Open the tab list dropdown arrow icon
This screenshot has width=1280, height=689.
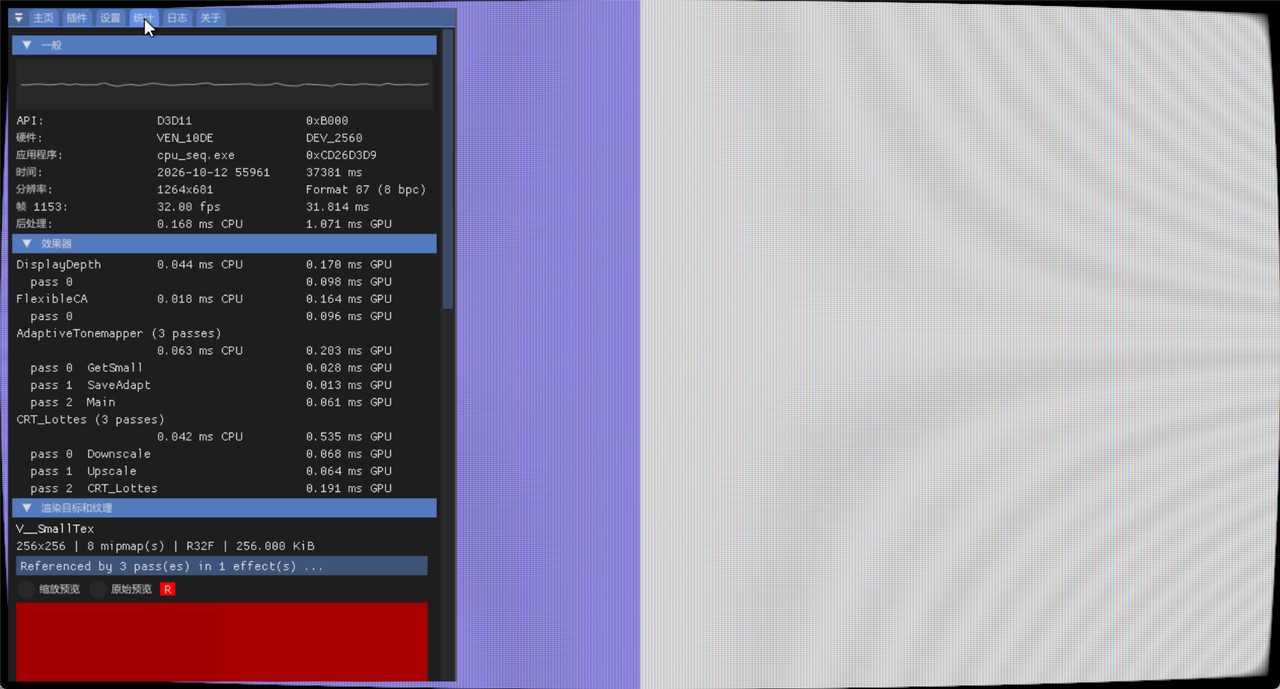pyautogui.click(x=18, y=18)
